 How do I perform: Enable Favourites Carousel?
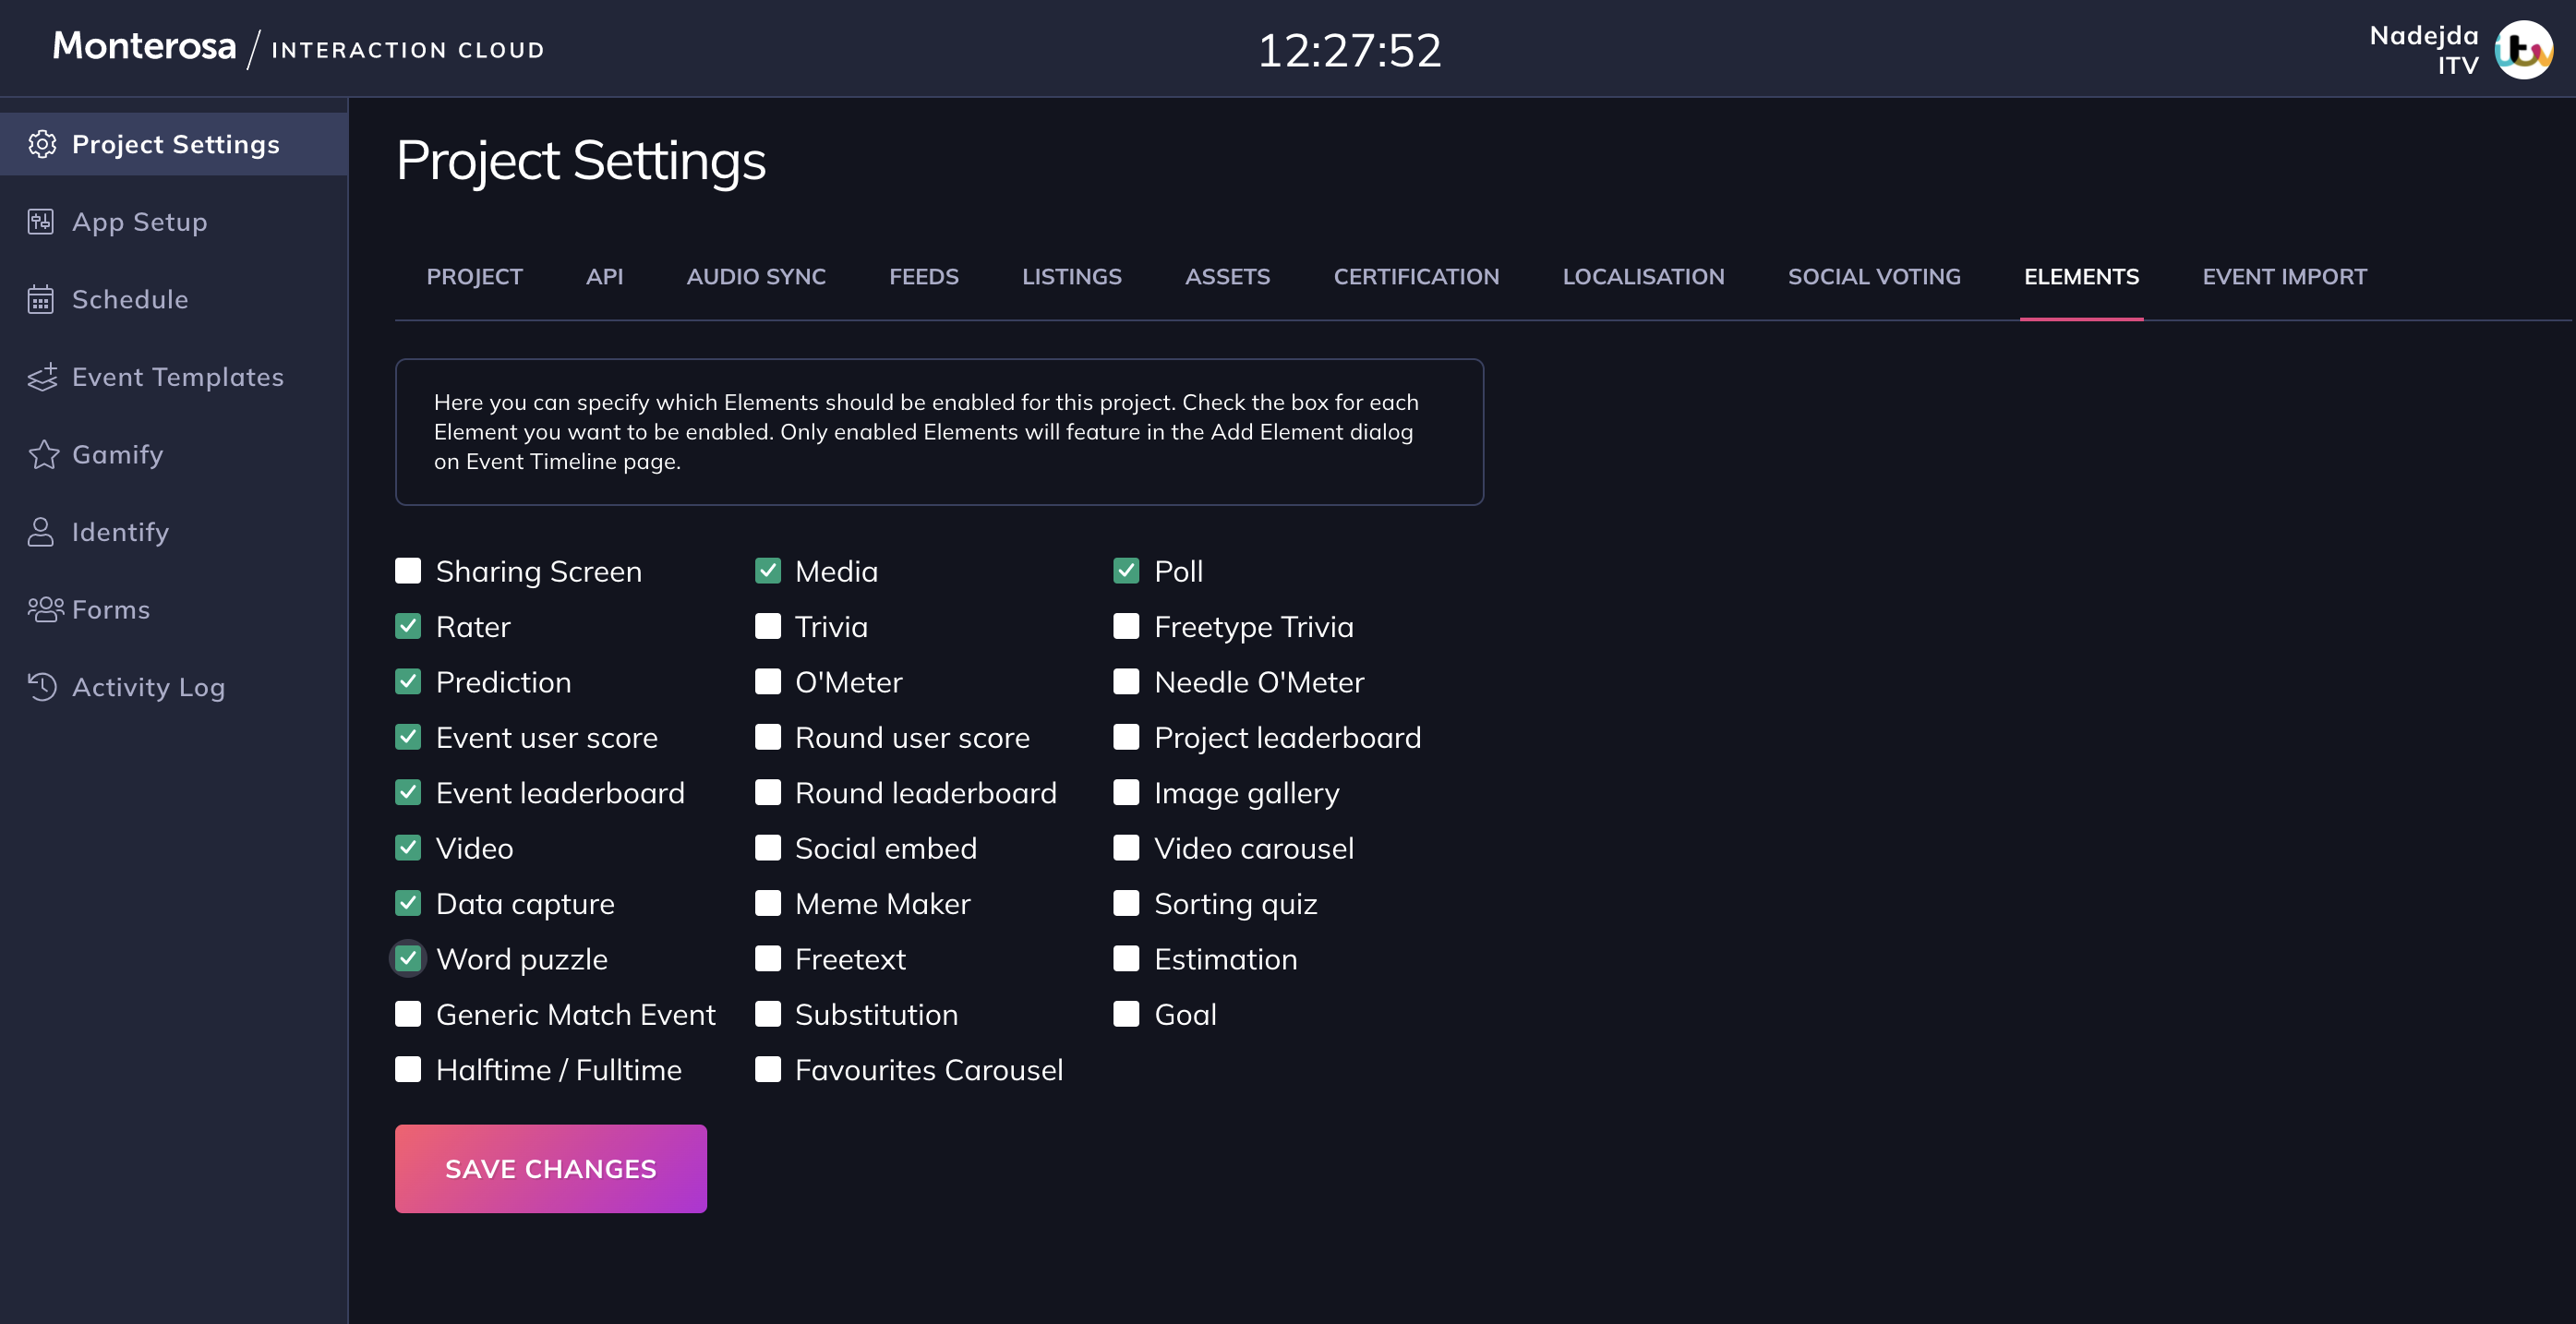point(768,1069)
